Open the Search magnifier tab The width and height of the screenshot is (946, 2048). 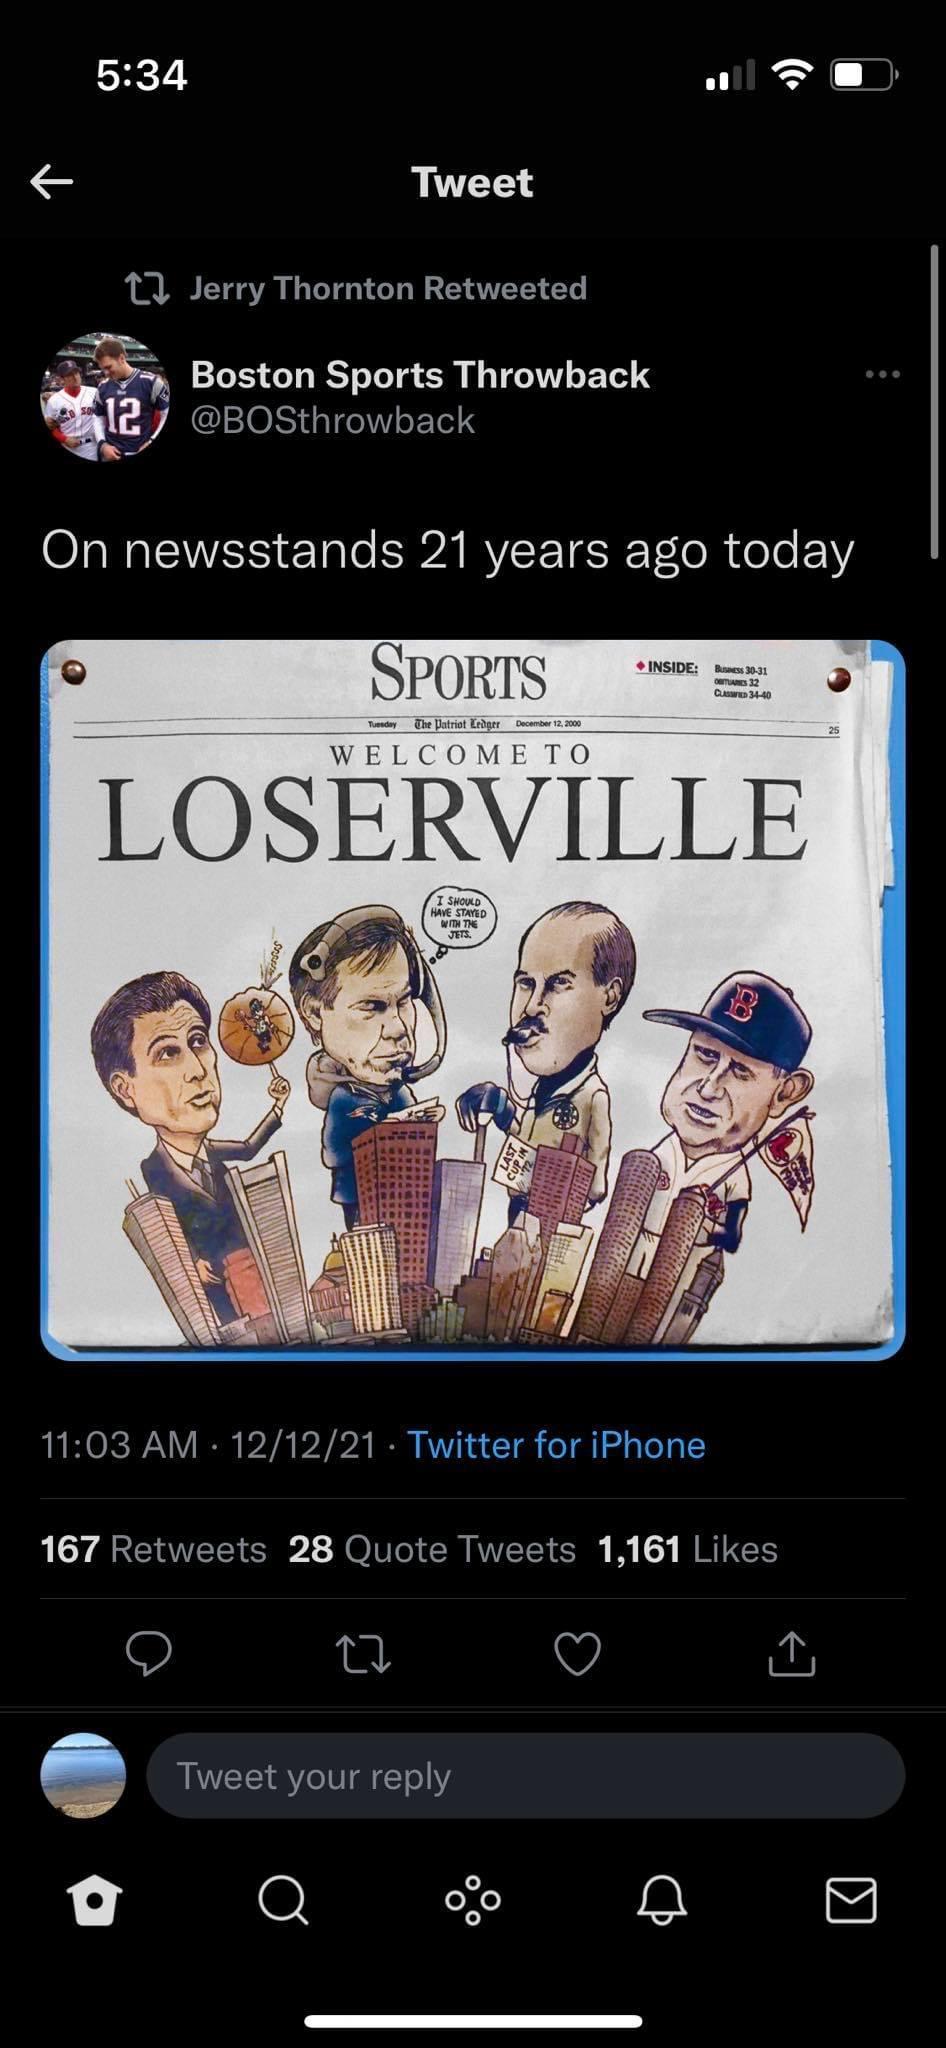(x=283, y=1900)
